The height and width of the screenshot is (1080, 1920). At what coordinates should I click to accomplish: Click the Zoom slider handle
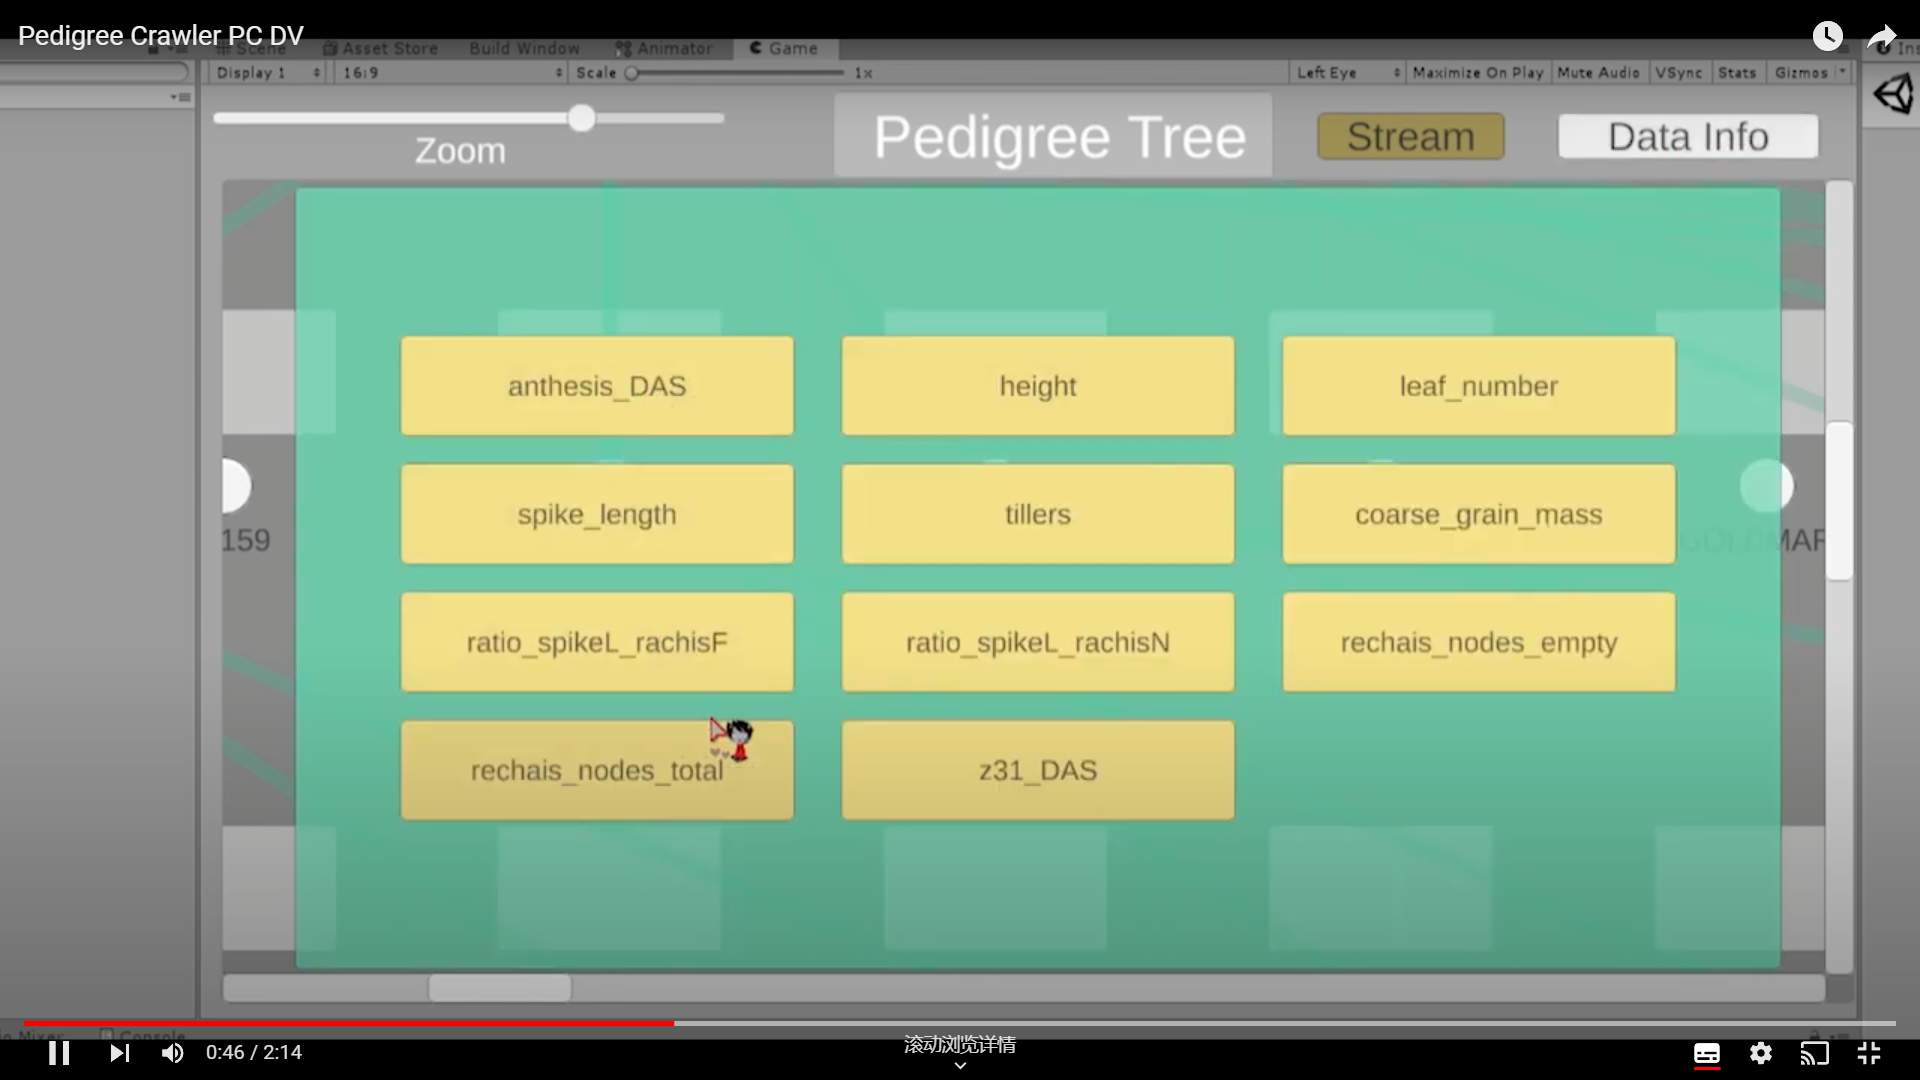[582, 118]
